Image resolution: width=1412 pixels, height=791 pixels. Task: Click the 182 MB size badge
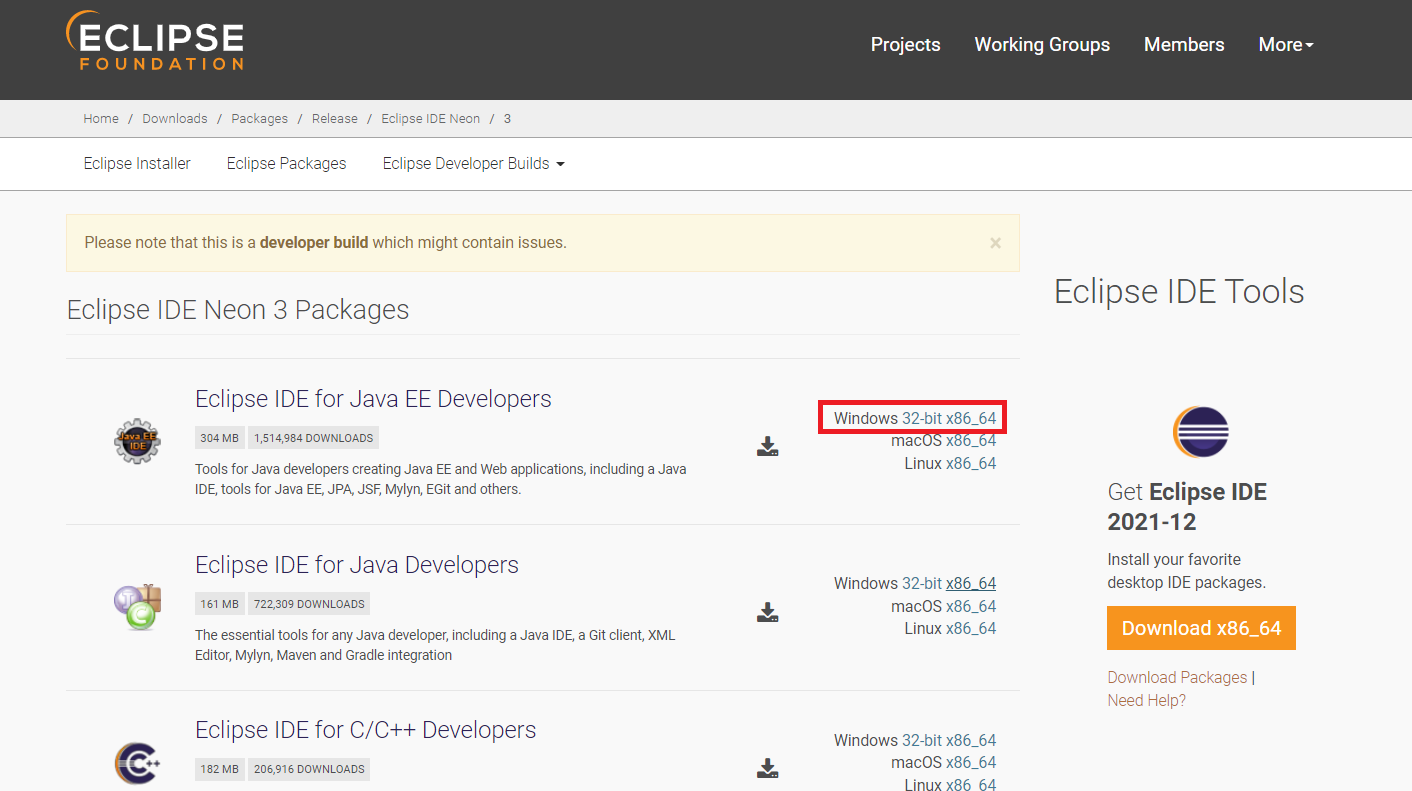click(220, 769)
